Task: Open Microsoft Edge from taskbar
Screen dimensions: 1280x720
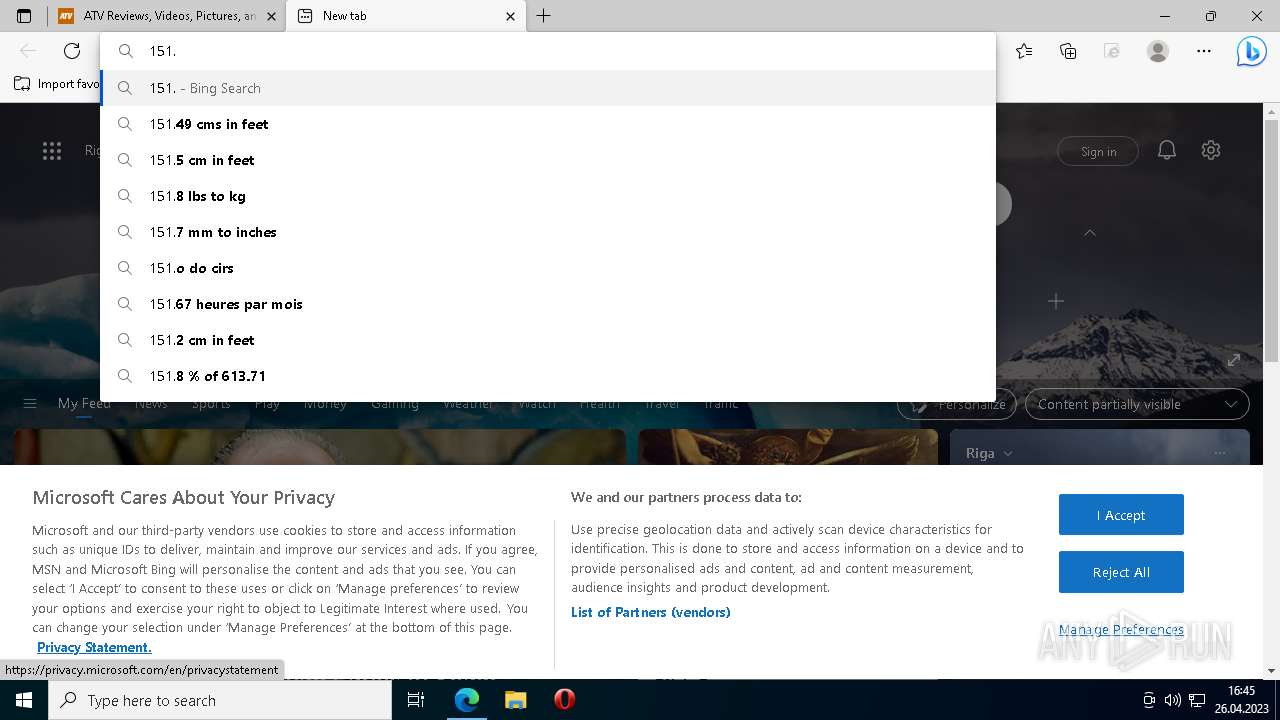Action: [467, 700]
